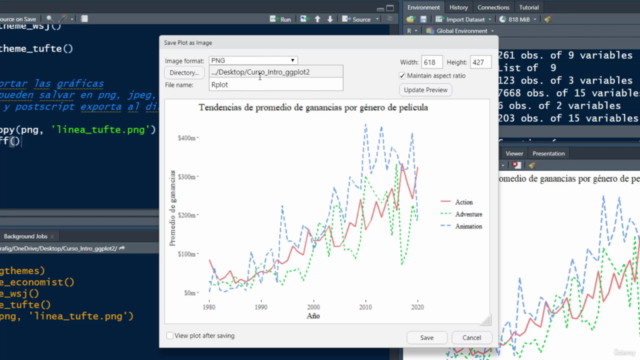The image size is (640, 360).
Task: Open the Import Dataset dropdown arrow
Action: pos(490,19)
